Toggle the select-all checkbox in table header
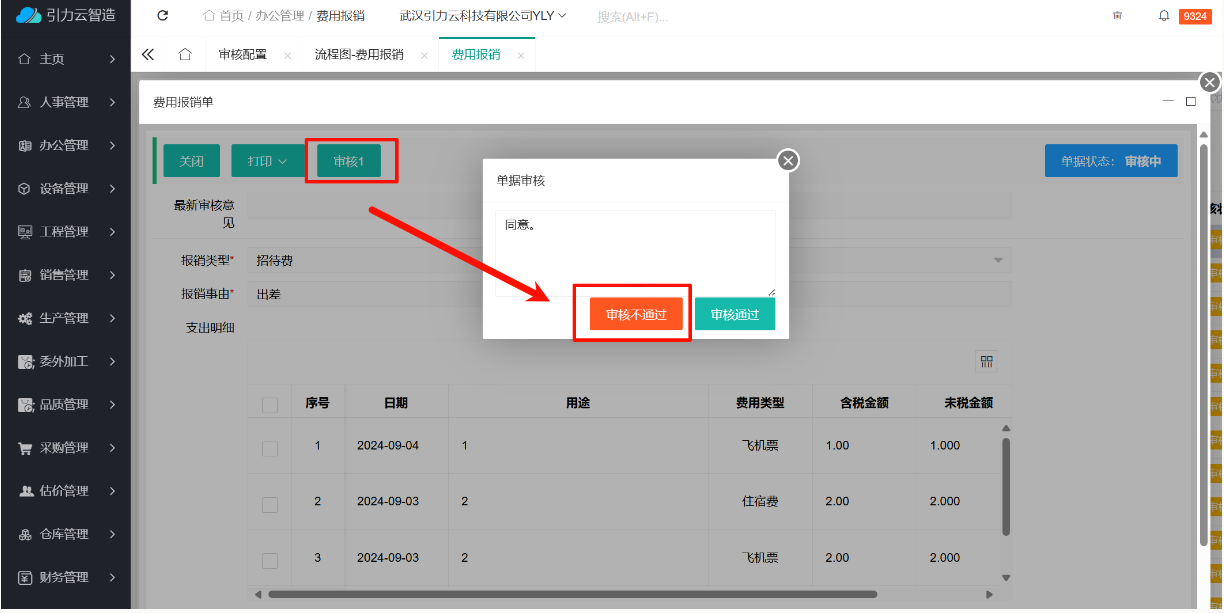Image resolution: width=1224 pixels, height=613 pixels. tap(270, 404)
